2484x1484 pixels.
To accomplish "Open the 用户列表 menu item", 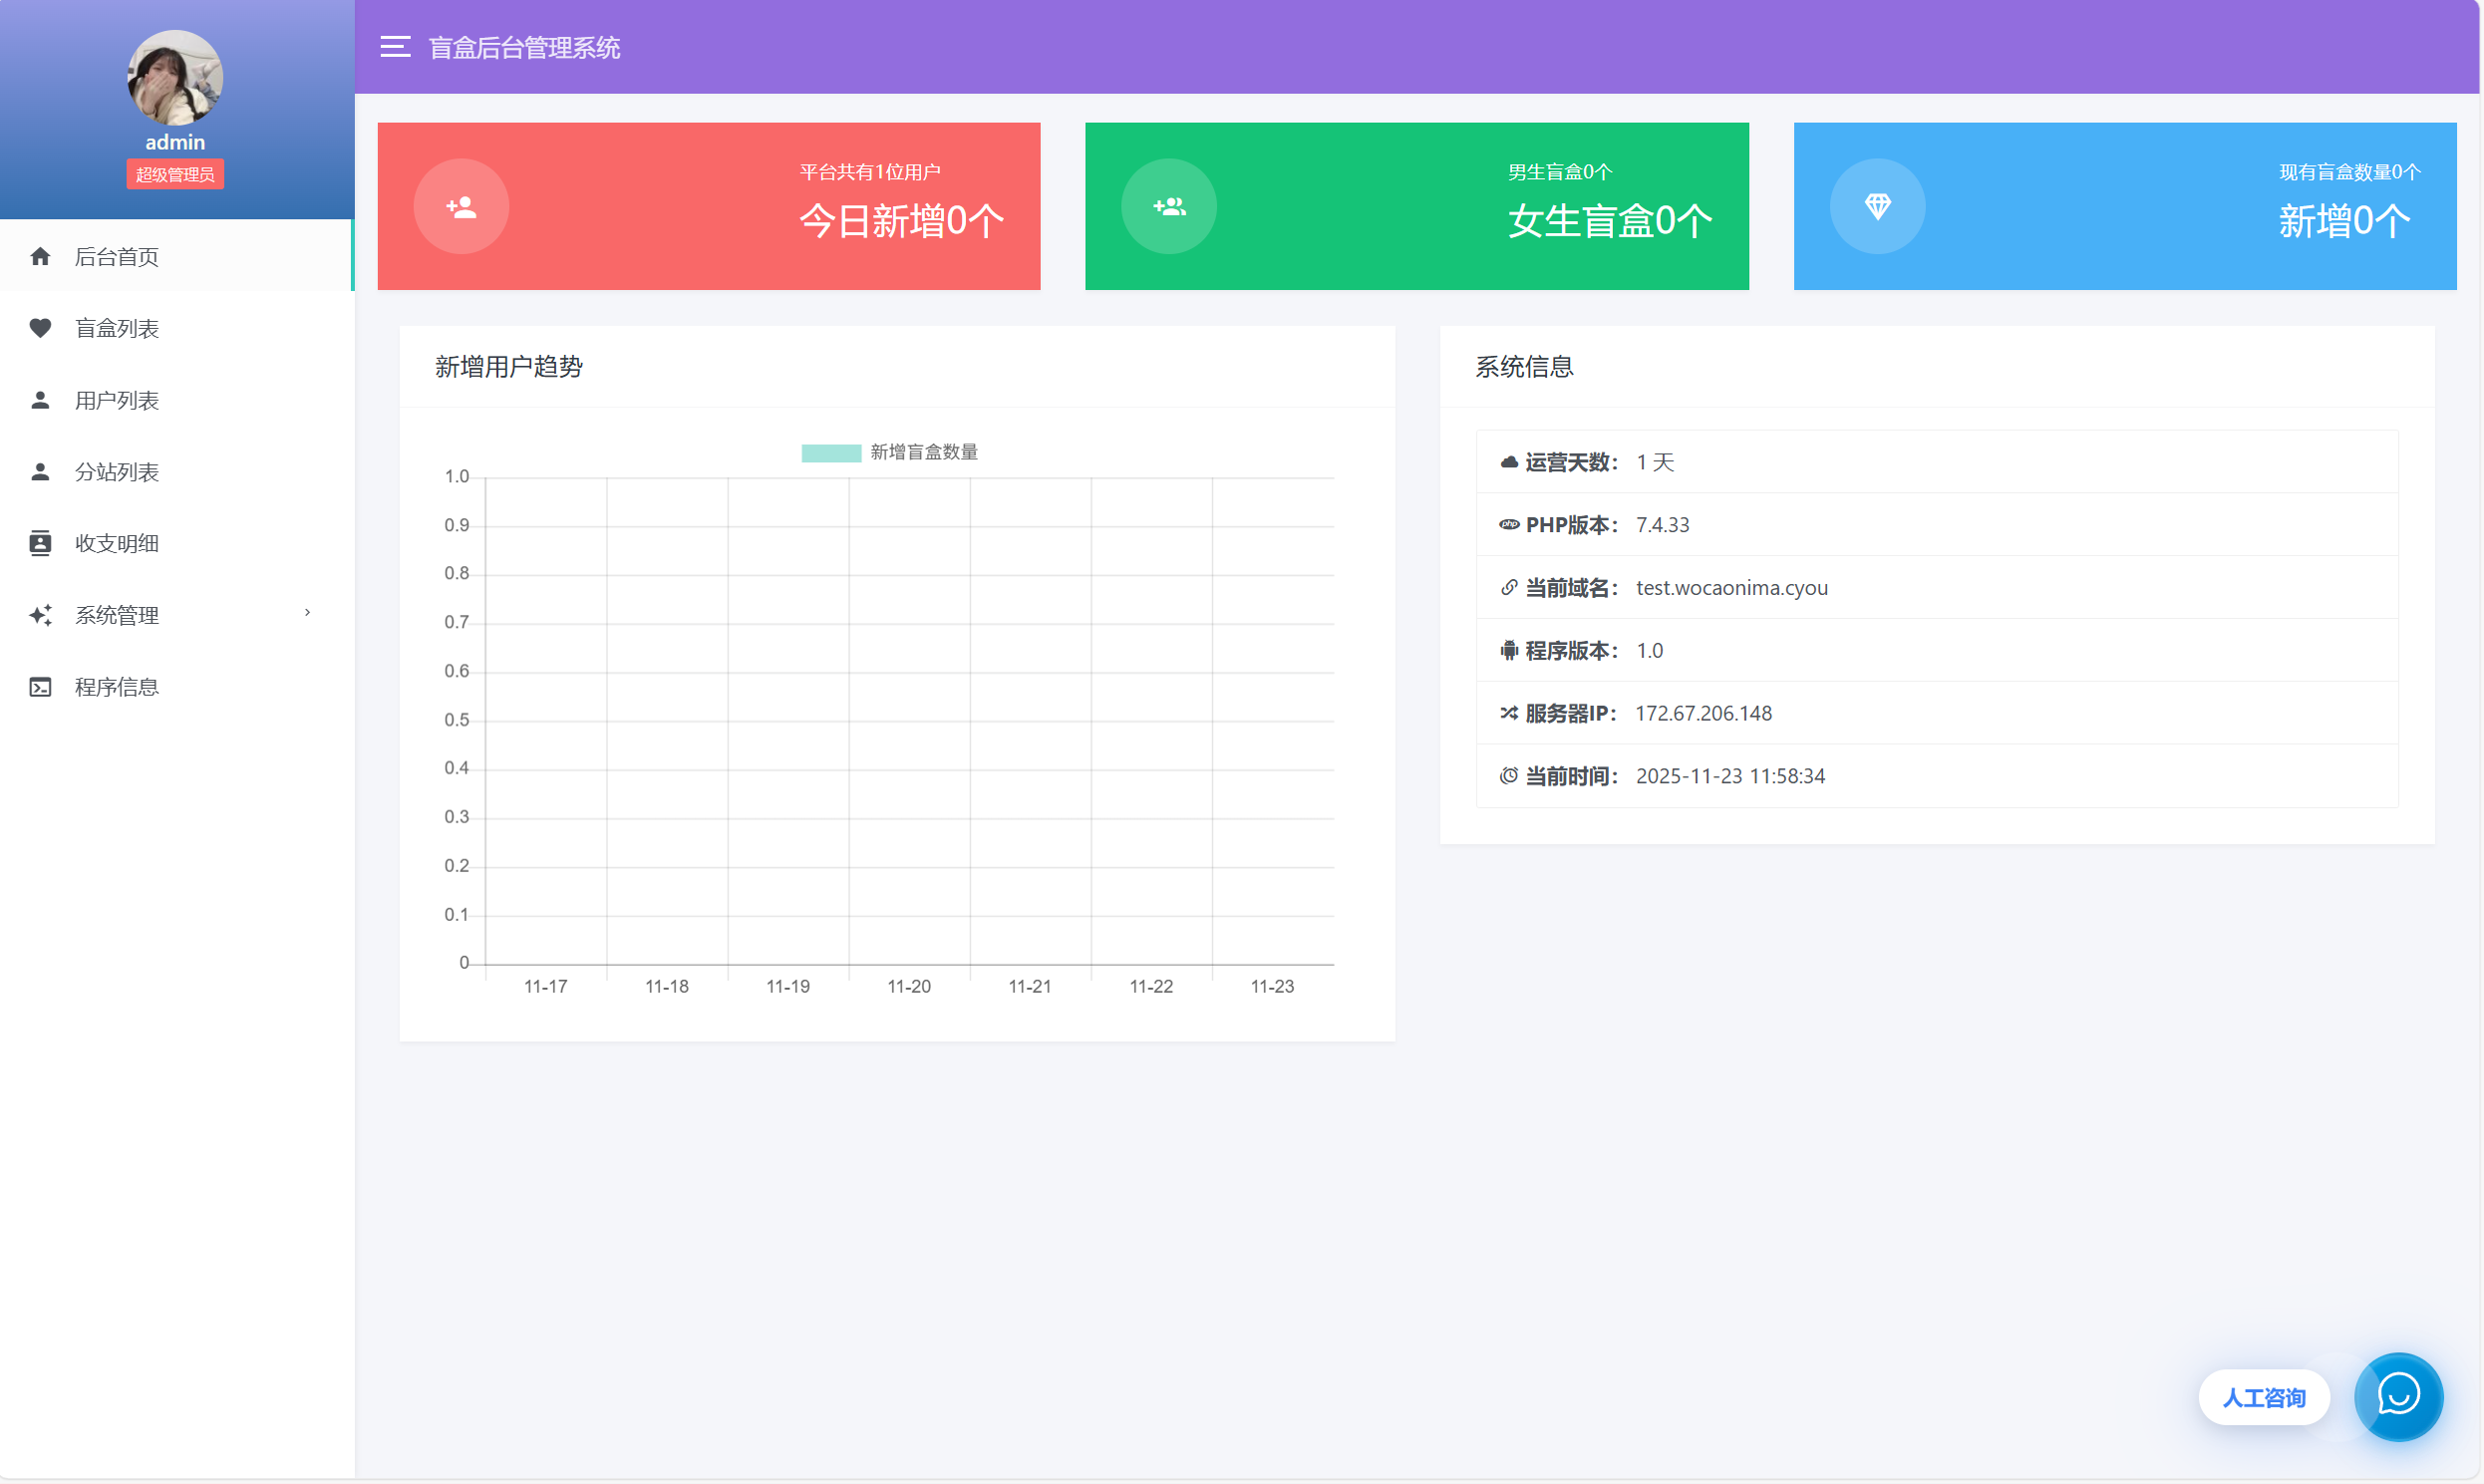I will 117,400.
